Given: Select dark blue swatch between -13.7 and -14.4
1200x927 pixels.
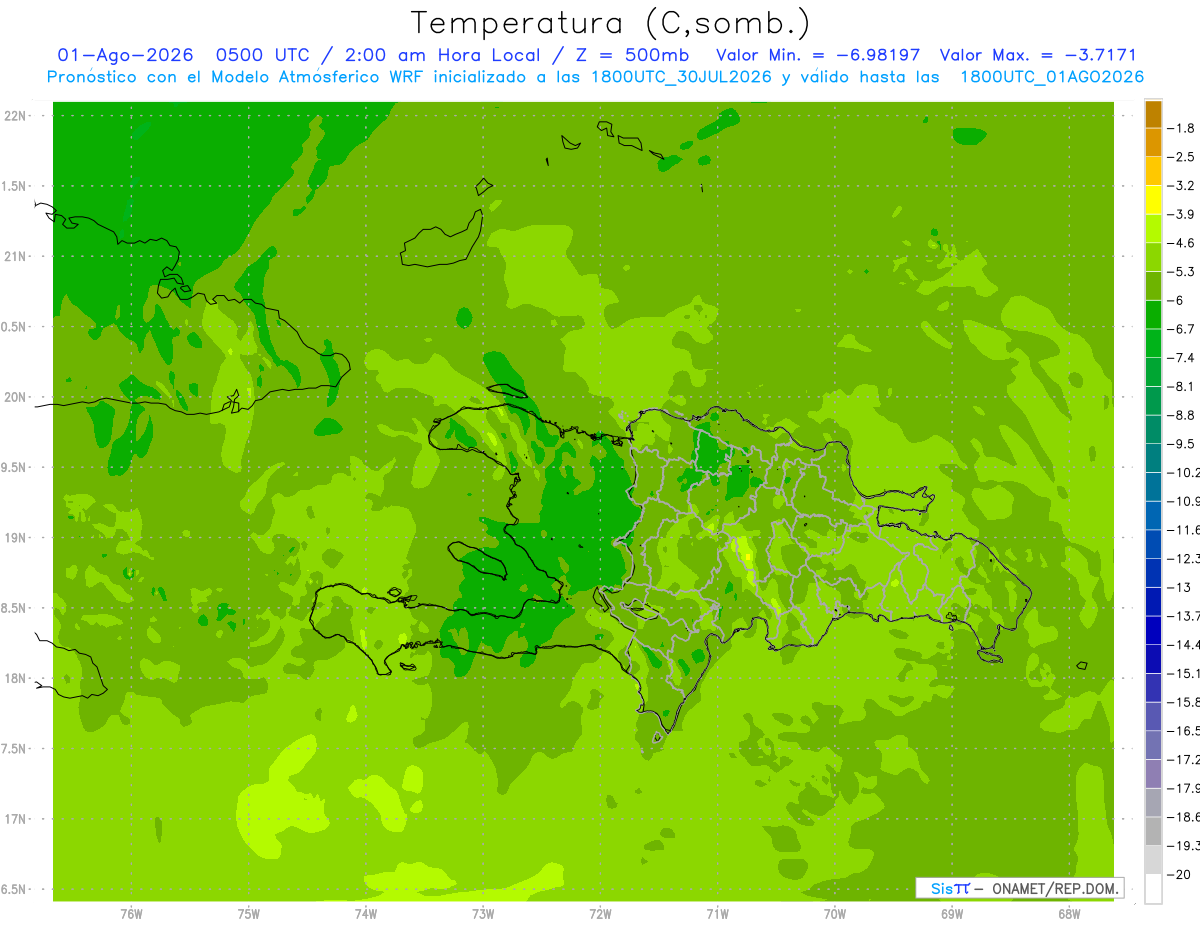Looking at the screenshot, I should (x=1153, y=630).
